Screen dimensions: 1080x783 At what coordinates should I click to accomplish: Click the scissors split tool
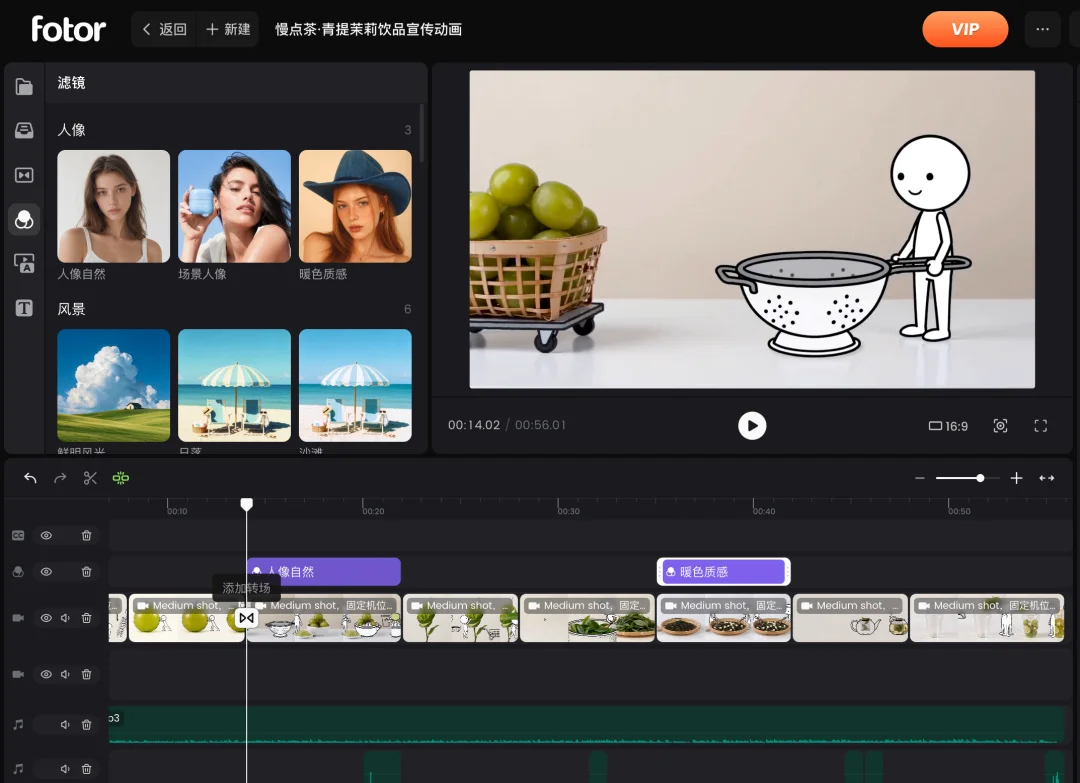pyautogui.click(x=90, y=478)
